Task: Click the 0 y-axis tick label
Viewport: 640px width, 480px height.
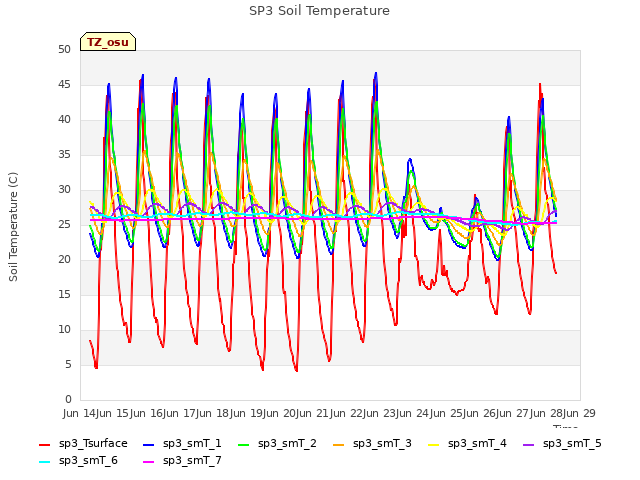Action: click(68, 399)
